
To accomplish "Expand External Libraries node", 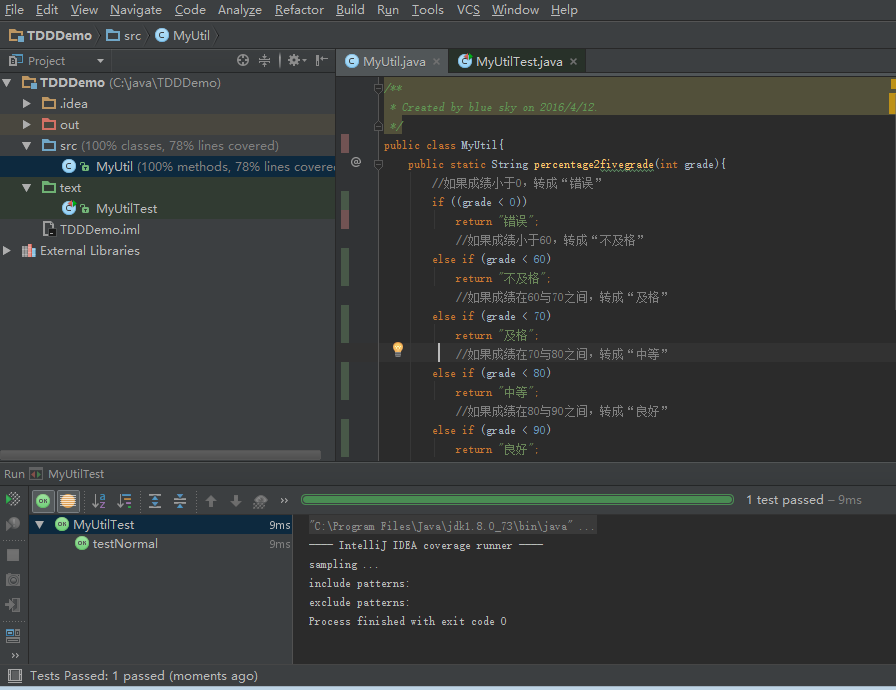I will click(x=7, y=250).
